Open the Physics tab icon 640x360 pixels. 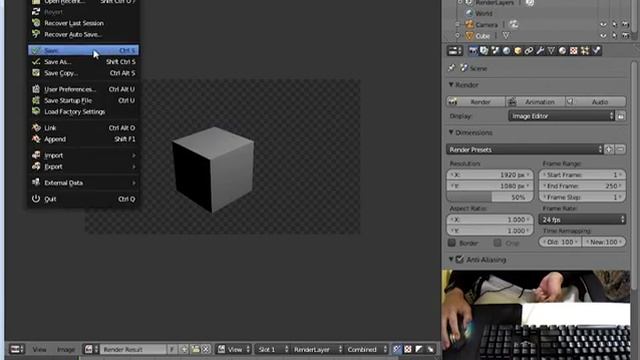[x=596, y=51]
